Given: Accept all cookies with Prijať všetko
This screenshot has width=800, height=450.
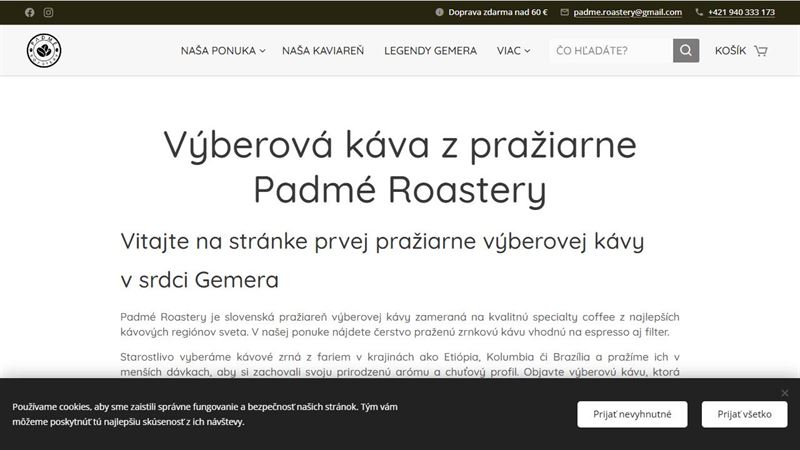Looking at the screenshot, I should (744, 414).
